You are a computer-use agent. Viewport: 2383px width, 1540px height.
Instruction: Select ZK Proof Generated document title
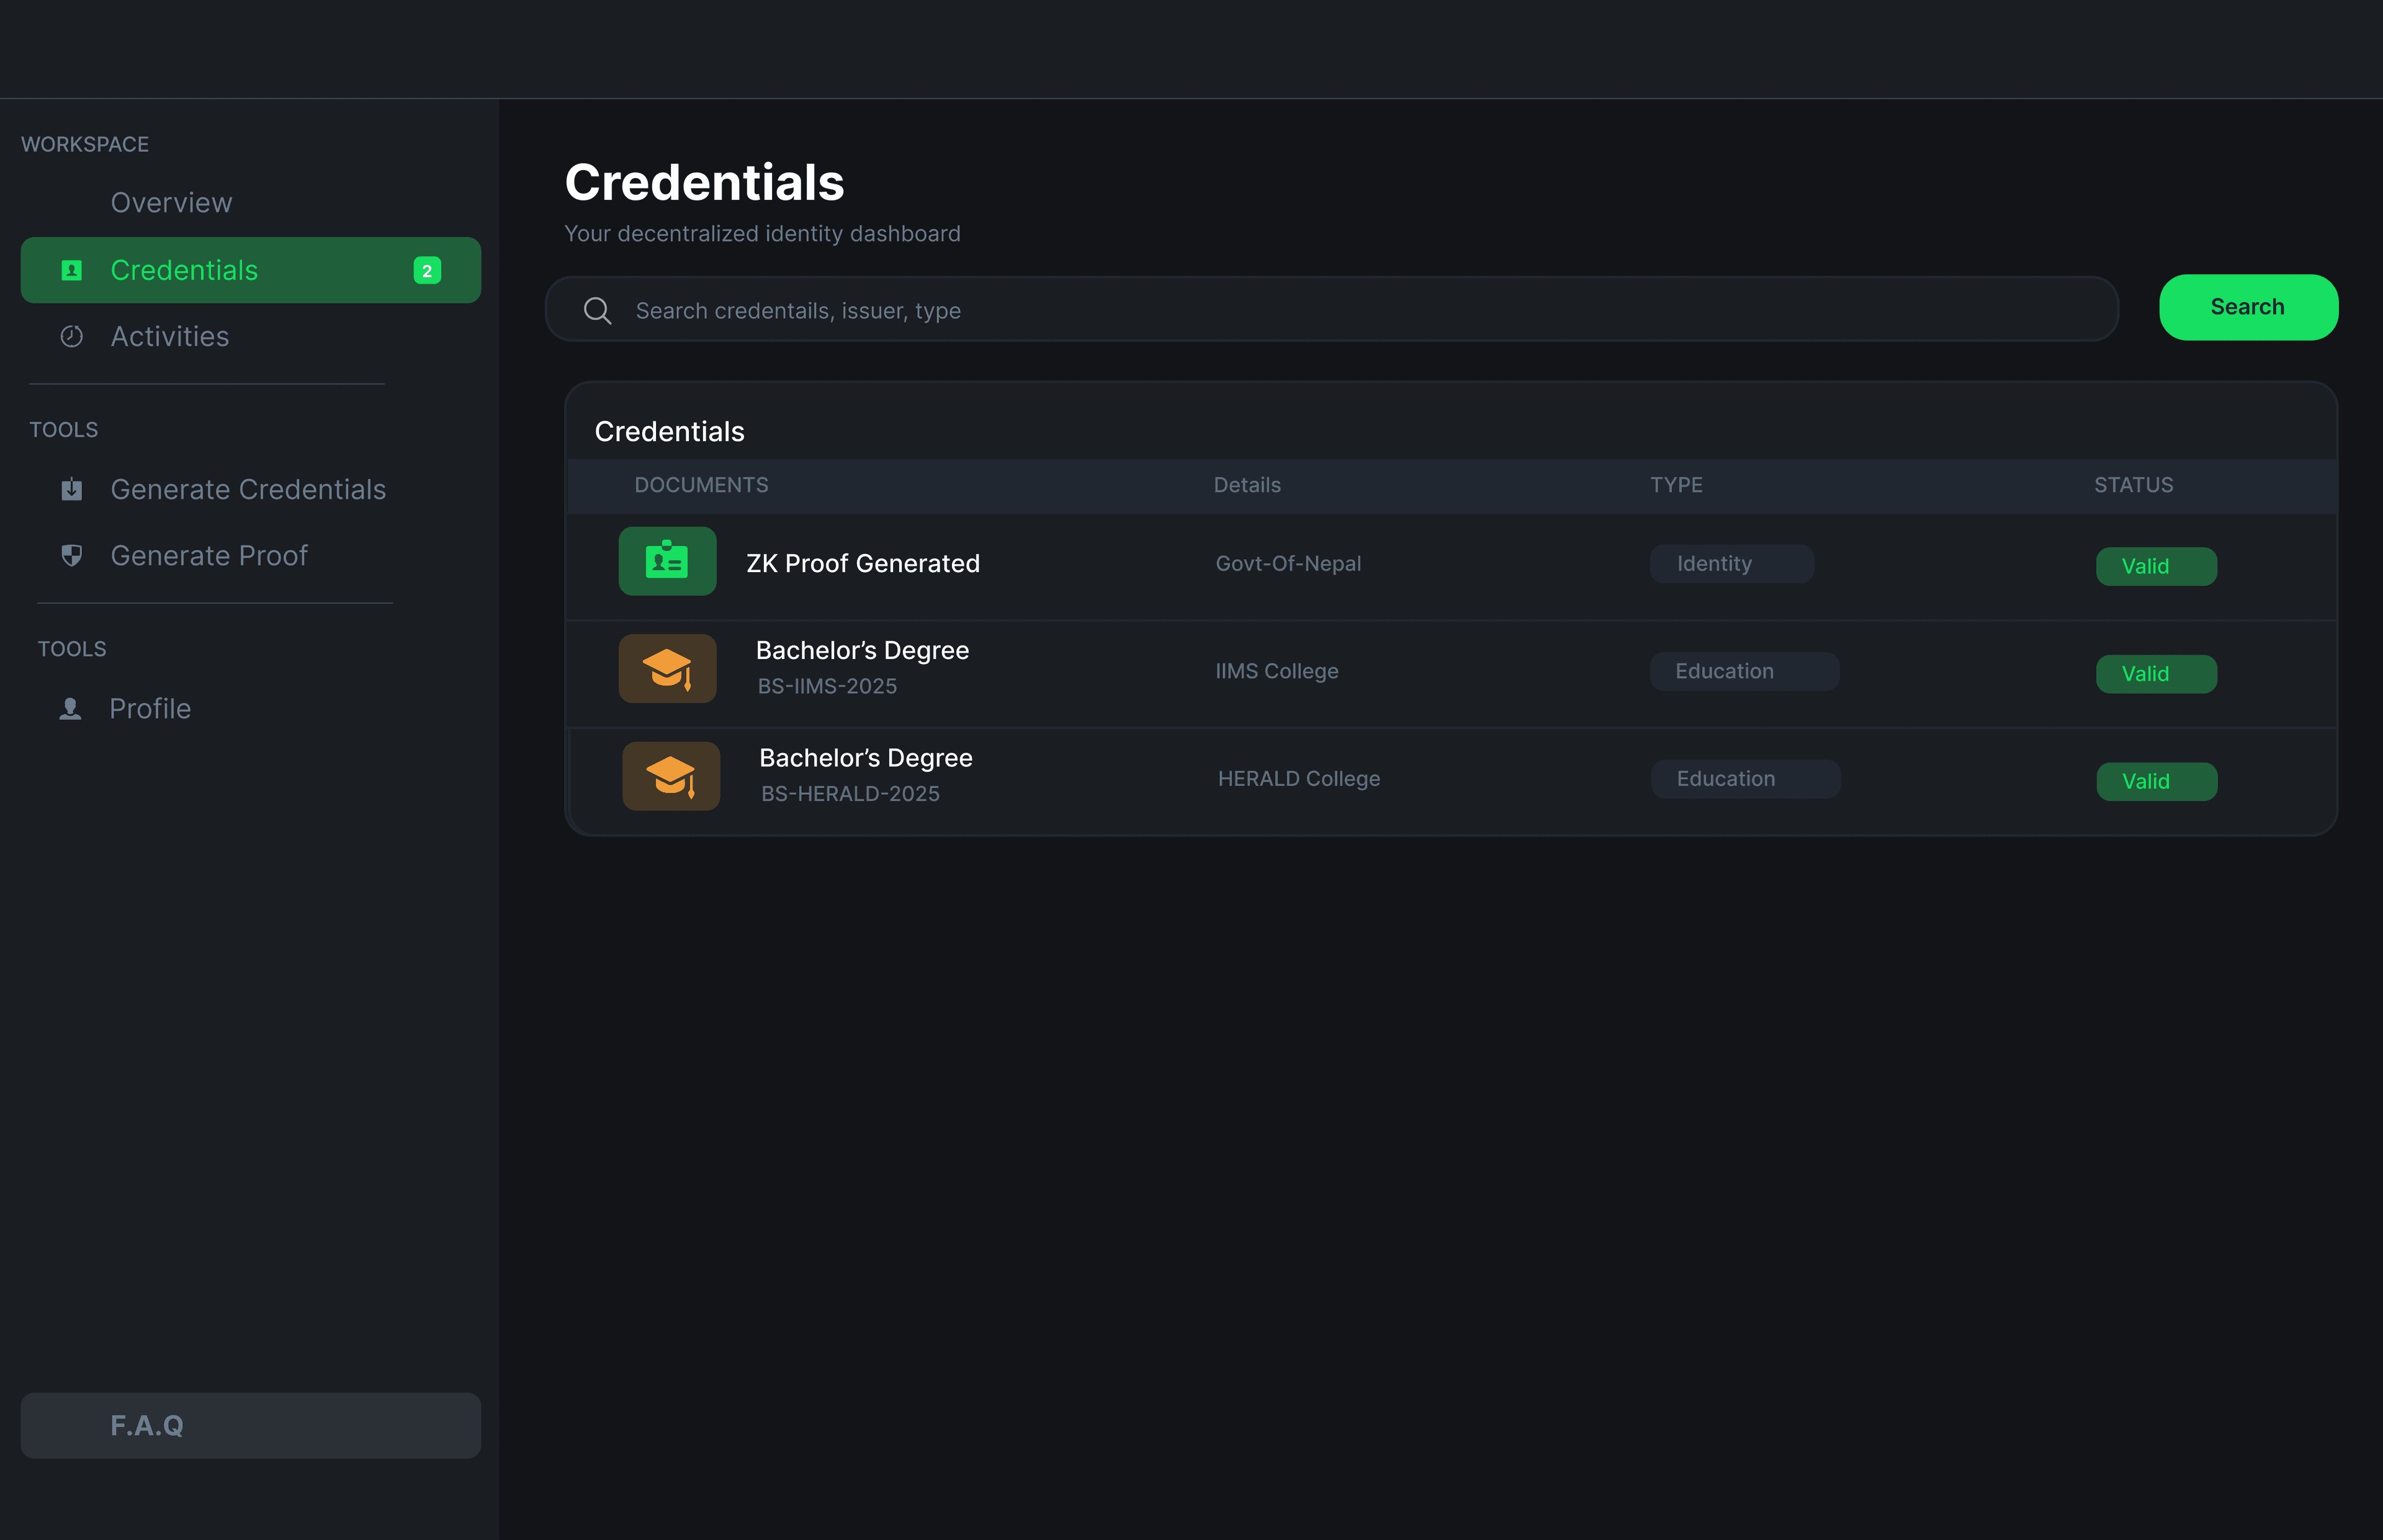[863, 563]
